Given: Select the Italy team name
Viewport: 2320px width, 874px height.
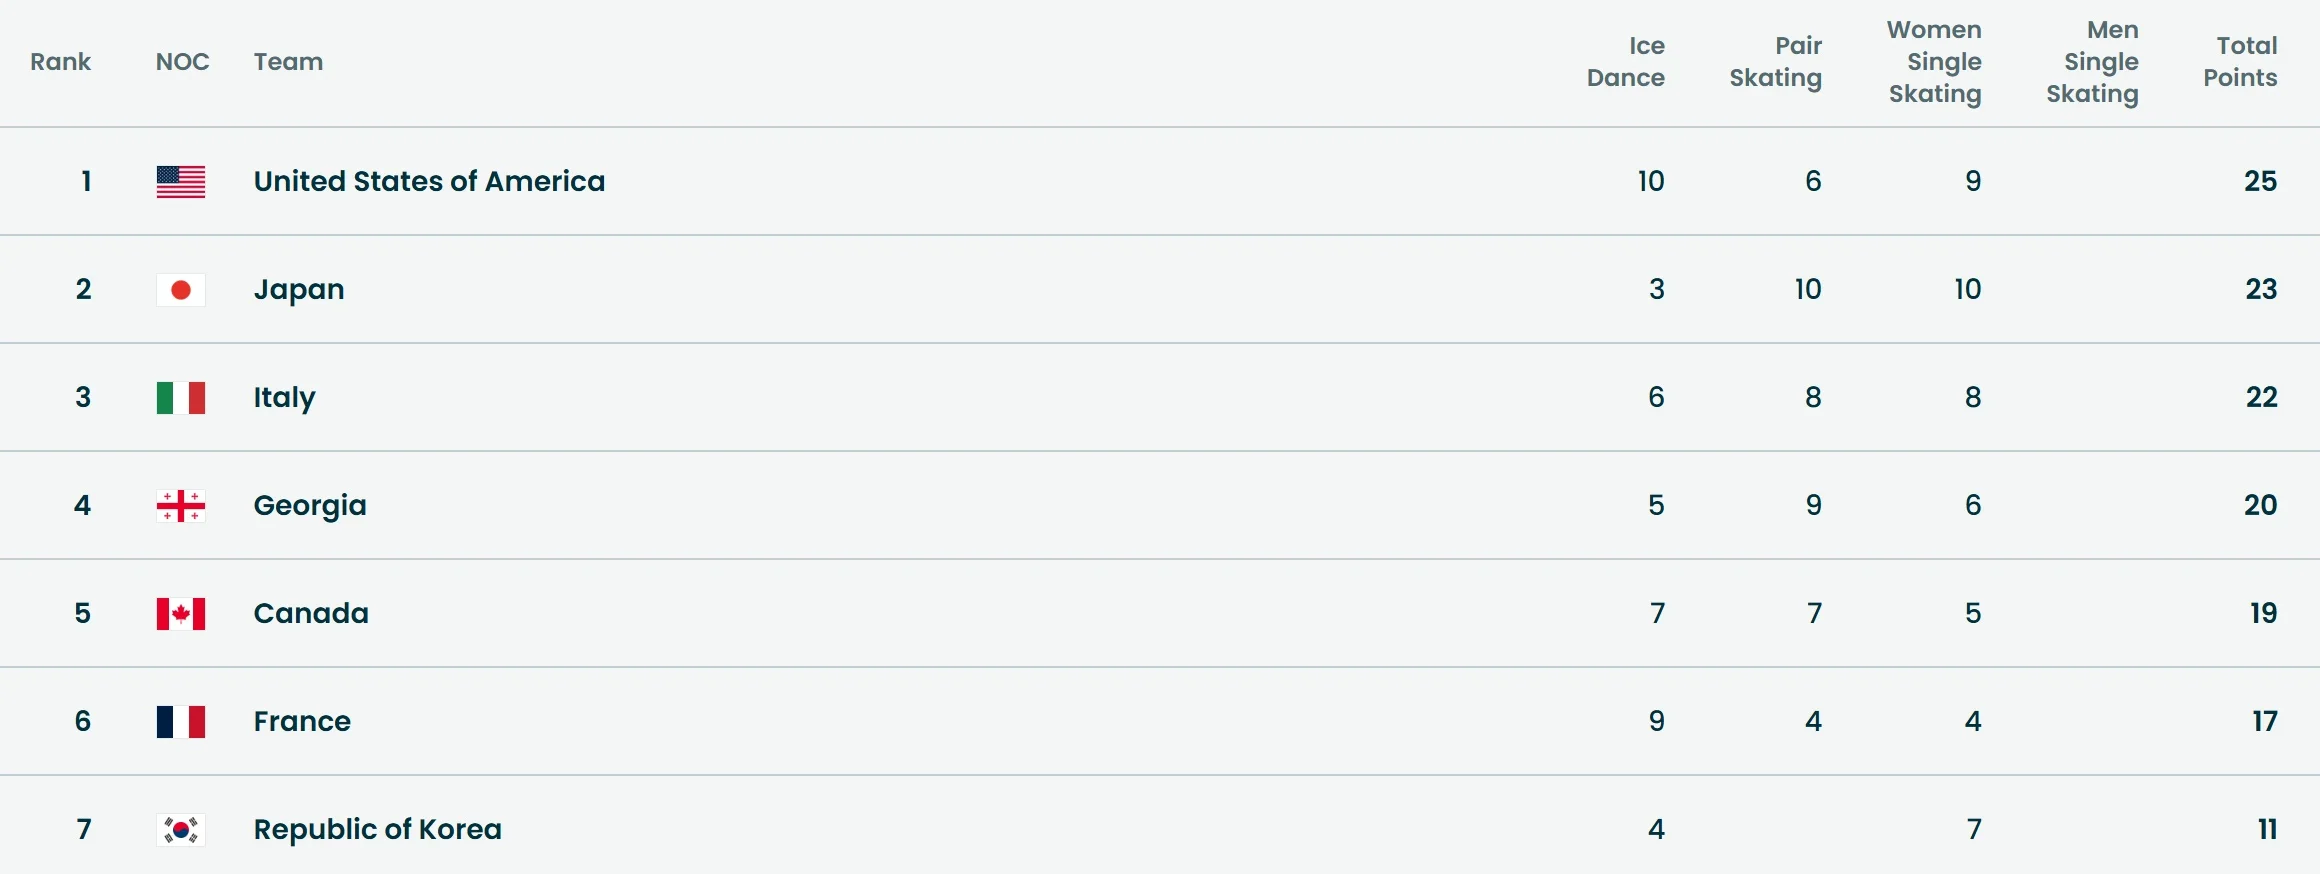Looking at the screenshot, I should 284,397.
